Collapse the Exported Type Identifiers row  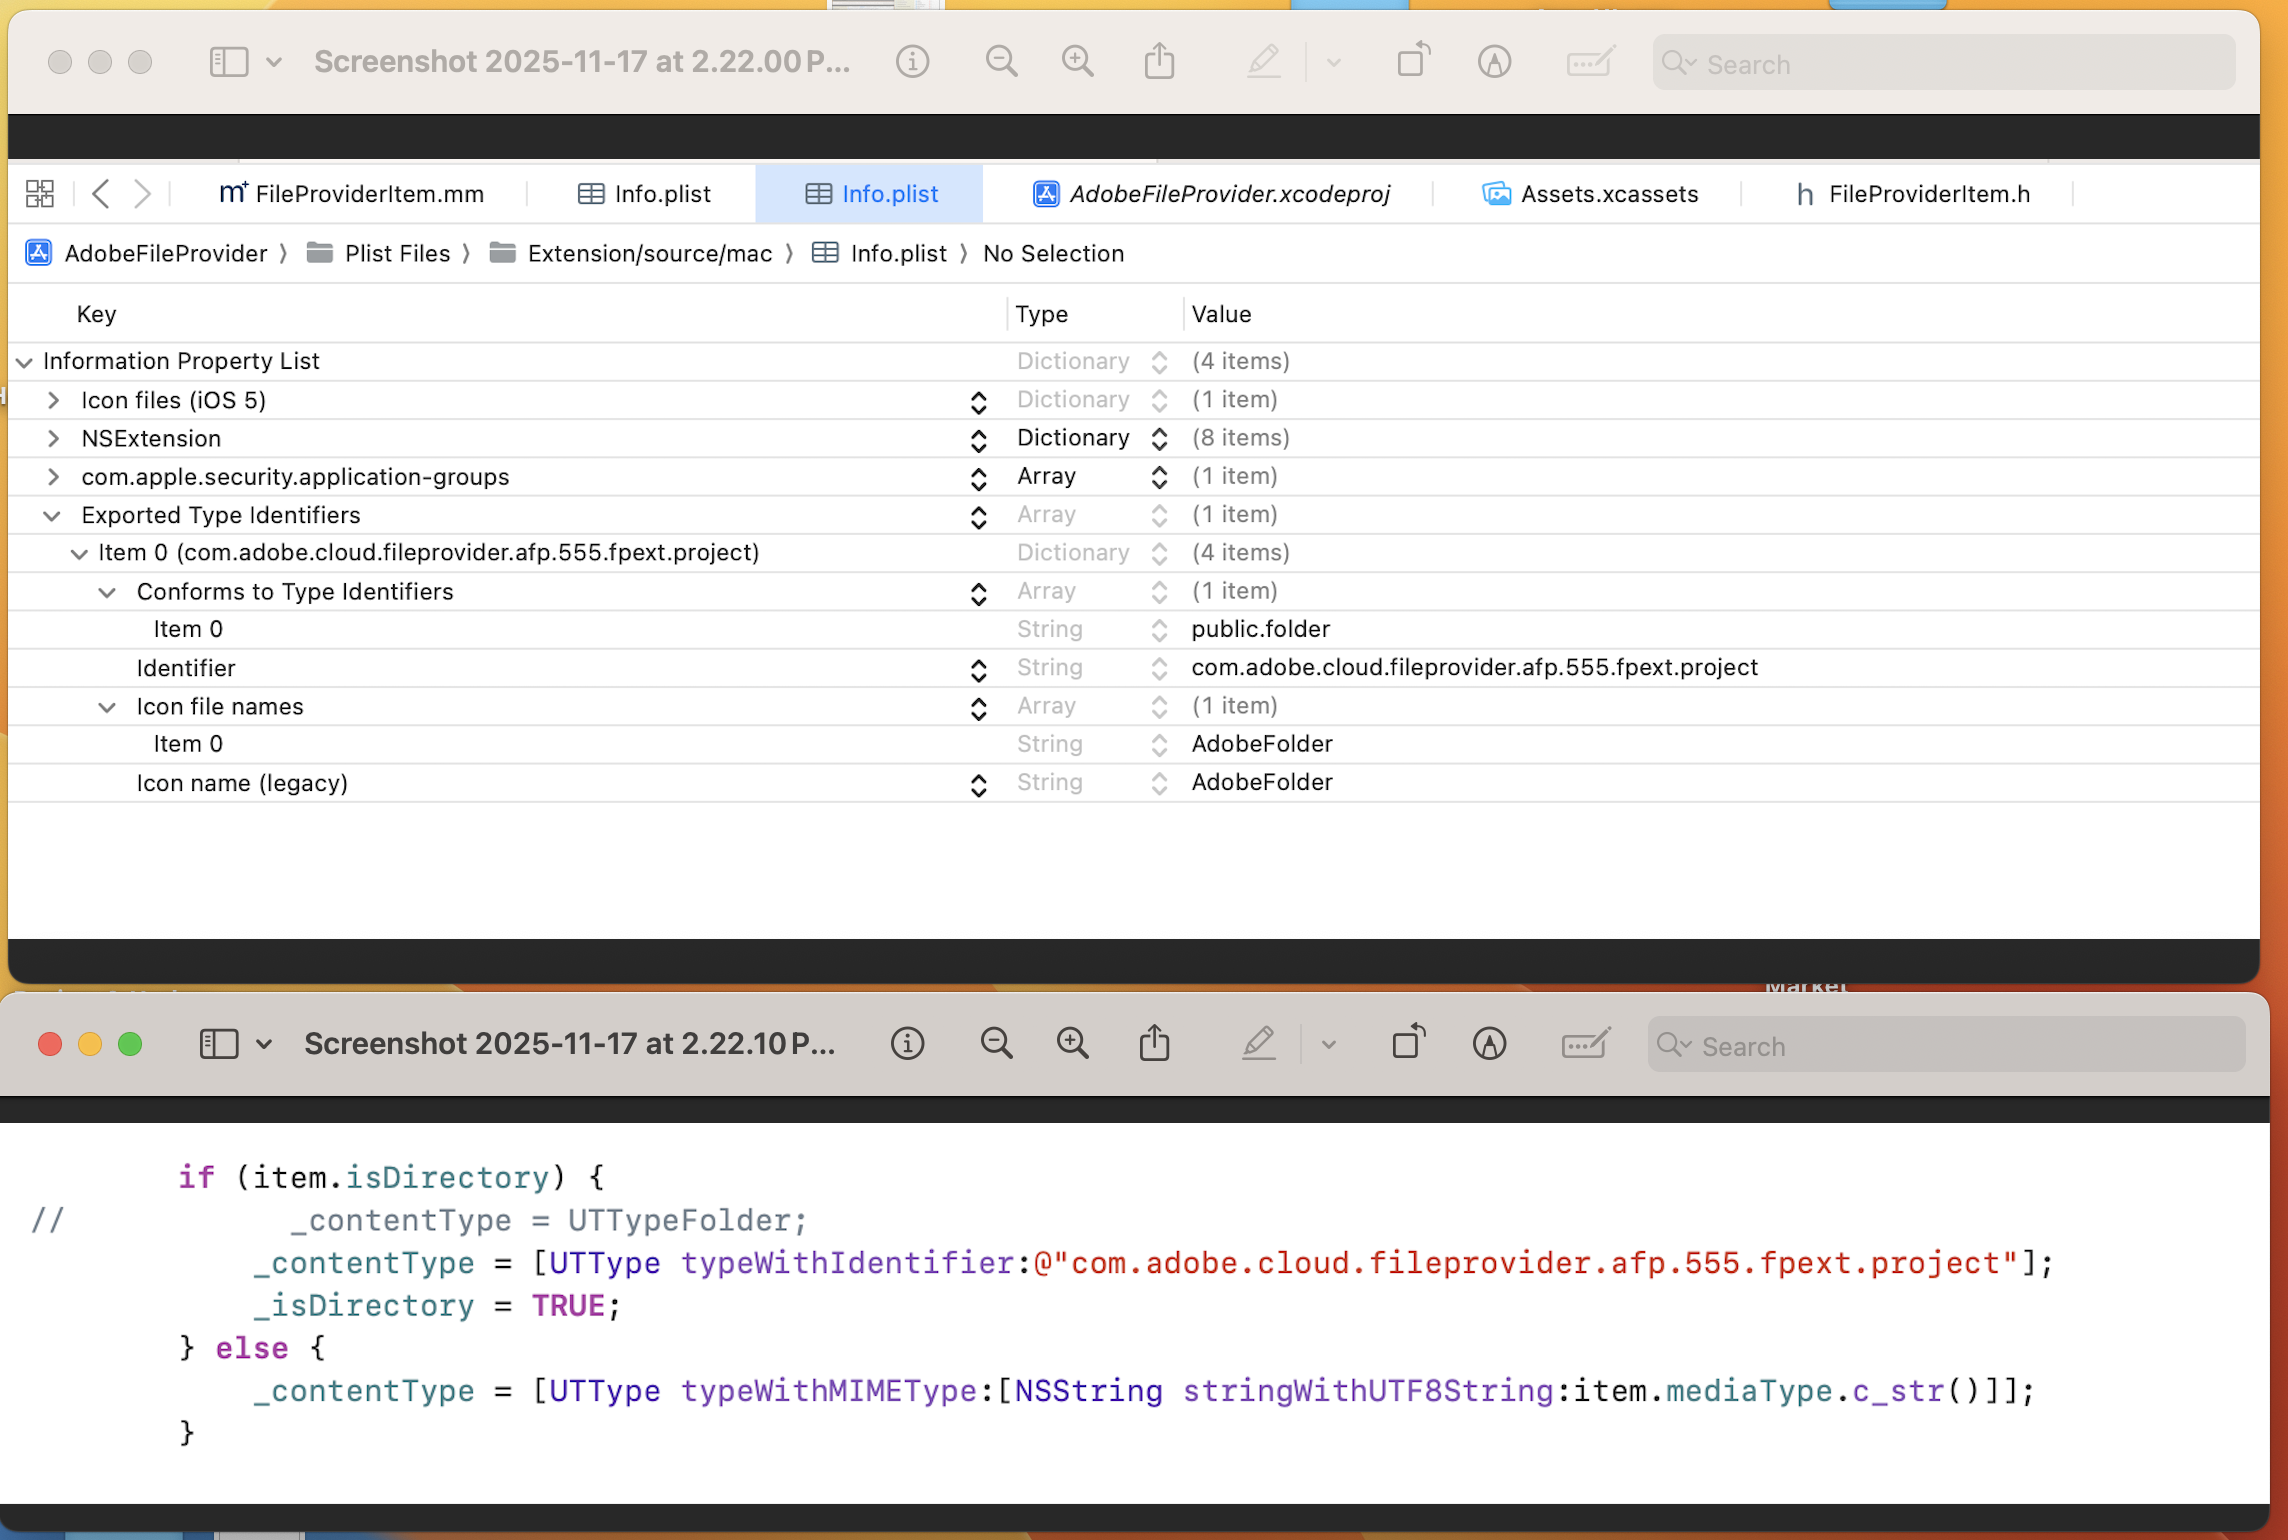[x=52, y=516]
